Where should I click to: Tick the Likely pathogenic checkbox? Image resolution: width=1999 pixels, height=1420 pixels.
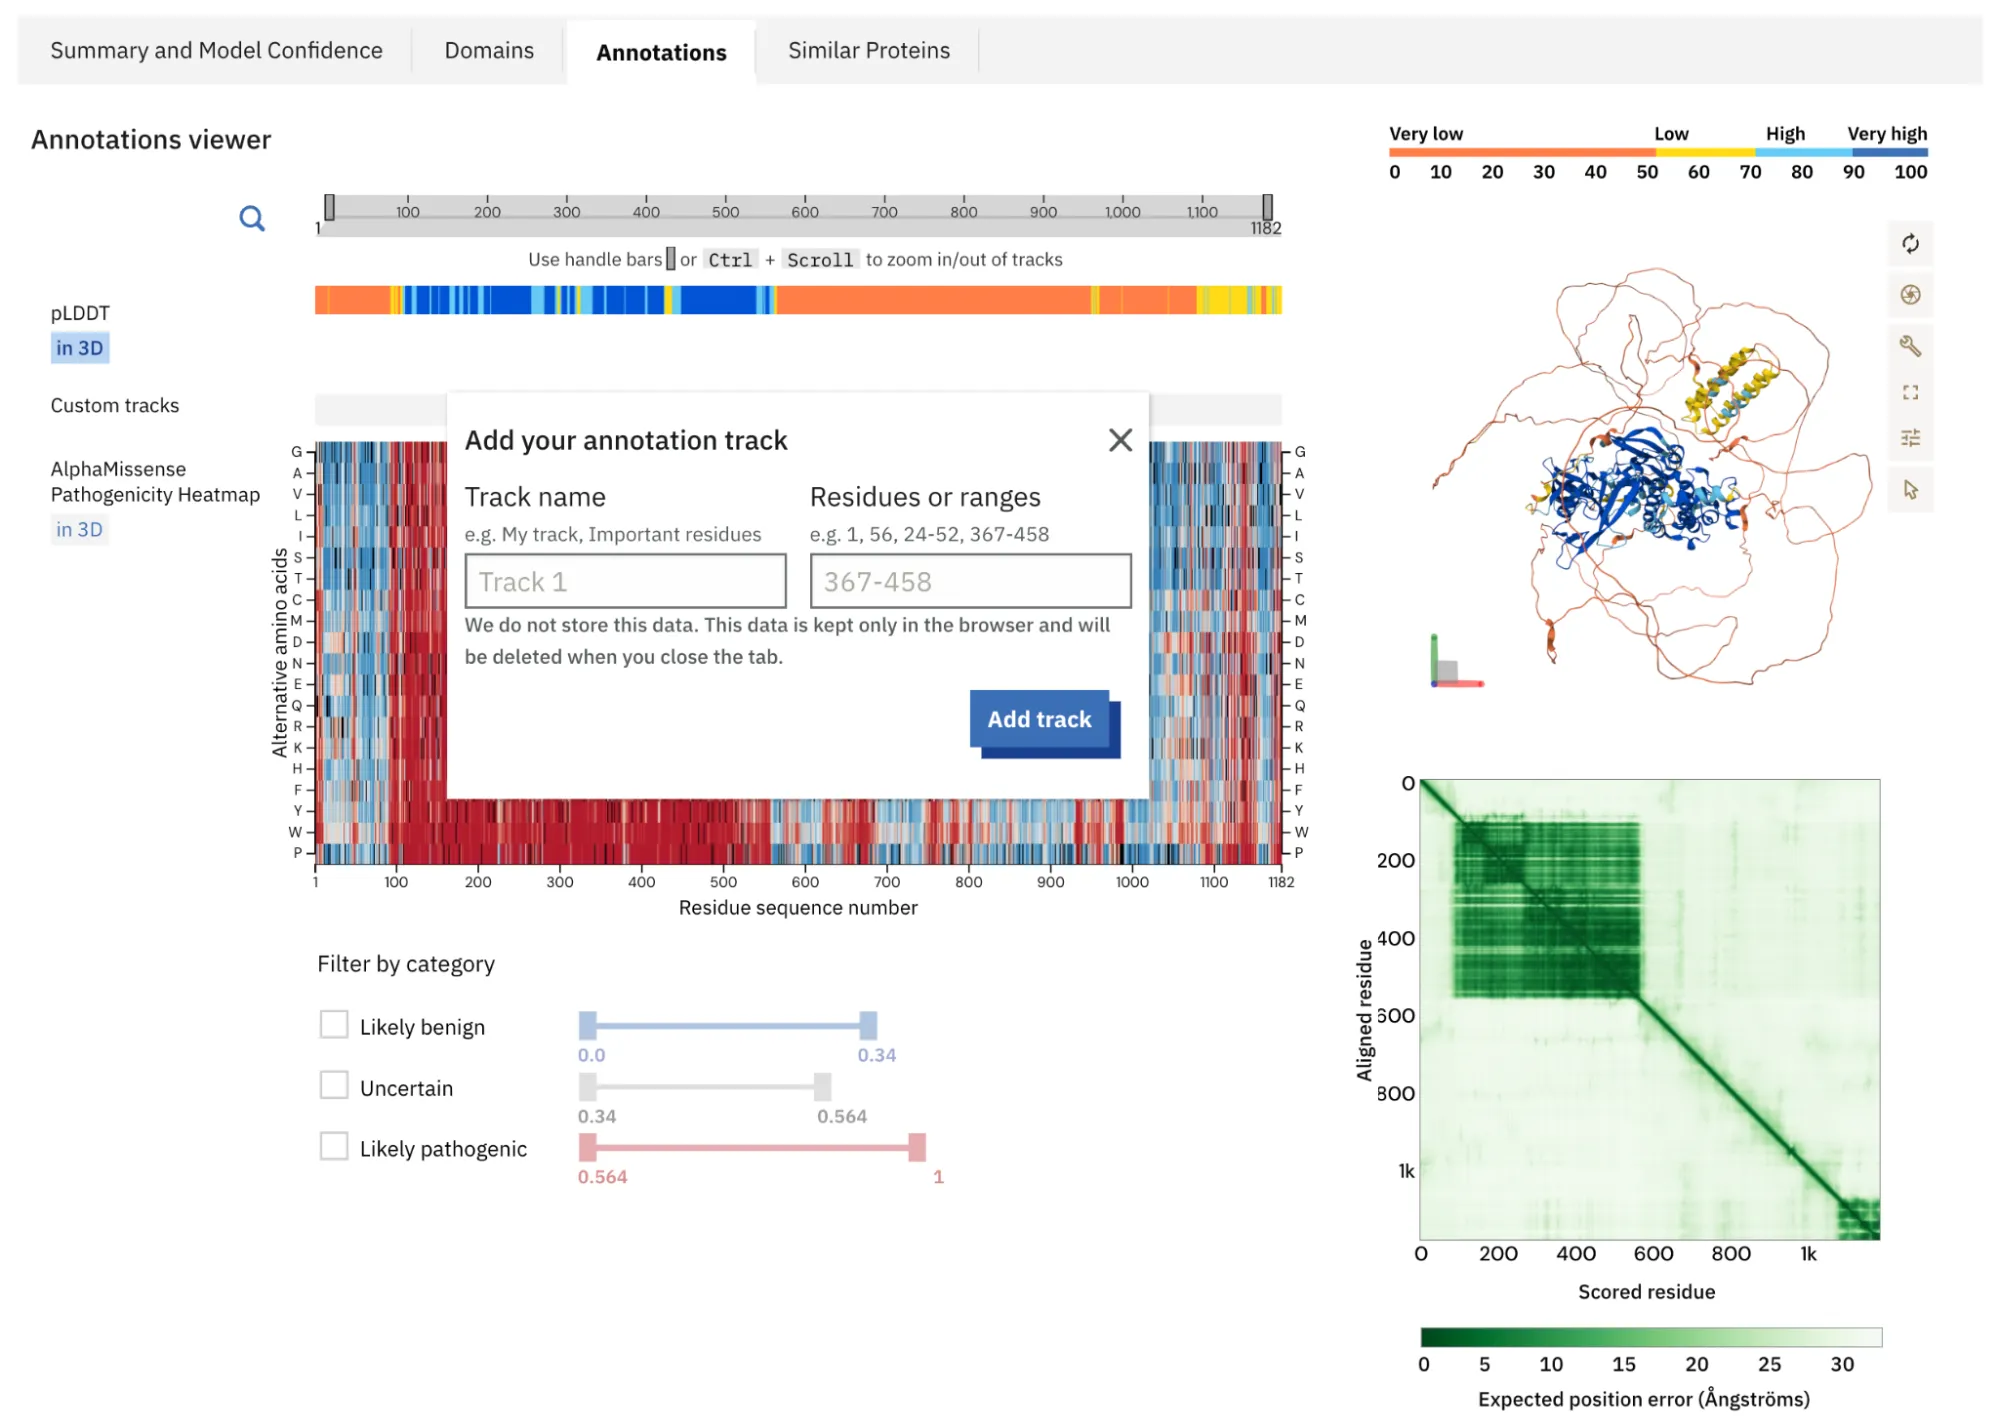(334, 1147)
